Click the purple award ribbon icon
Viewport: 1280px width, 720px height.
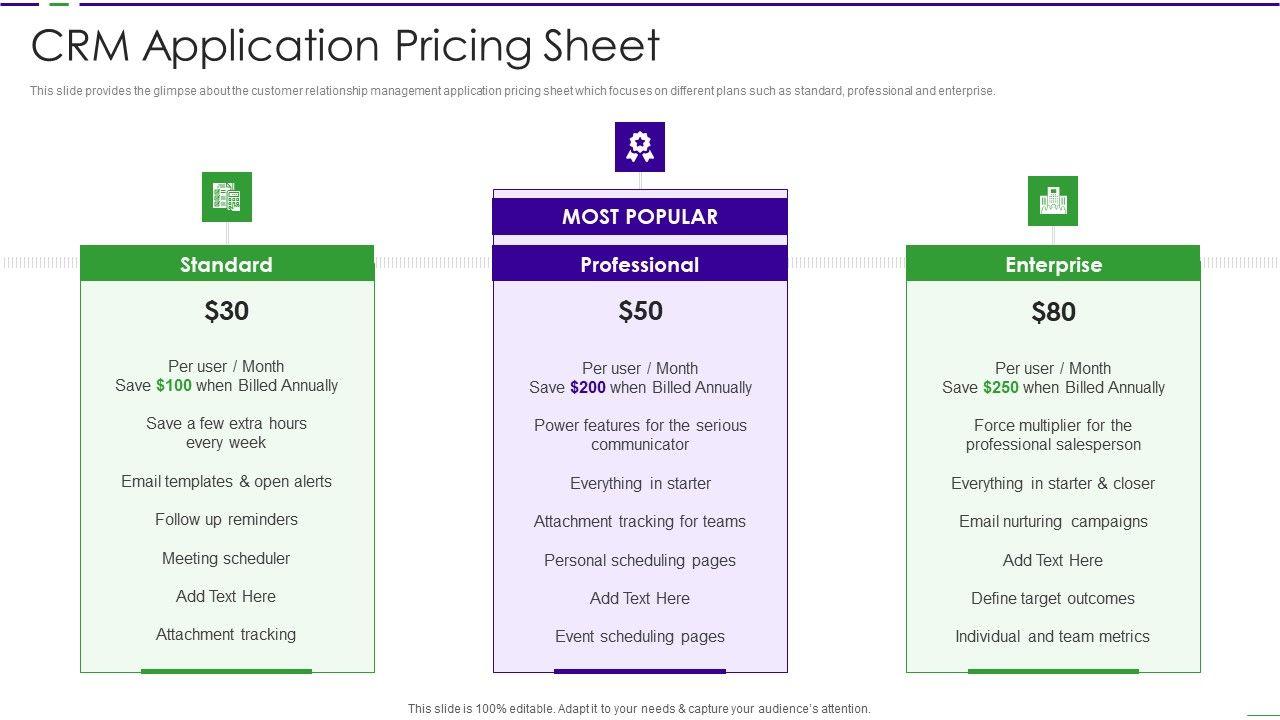click(640, 147)
